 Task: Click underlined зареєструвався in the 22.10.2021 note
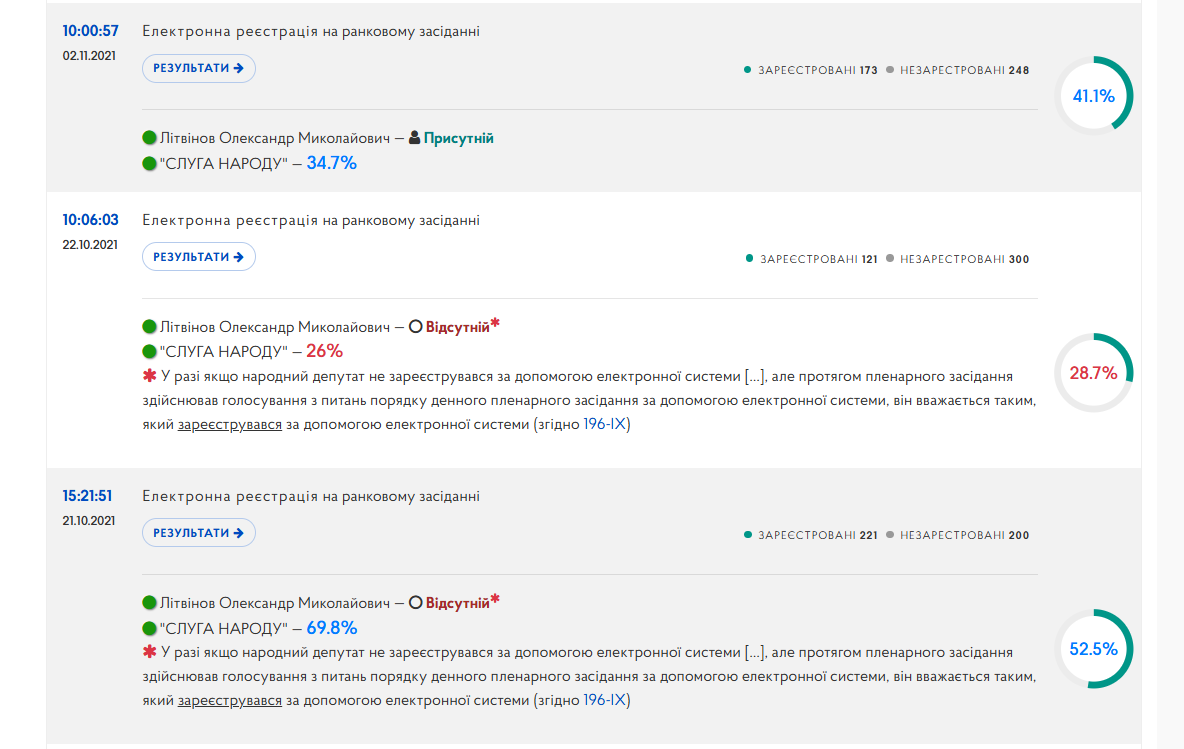tap(230, 425)
